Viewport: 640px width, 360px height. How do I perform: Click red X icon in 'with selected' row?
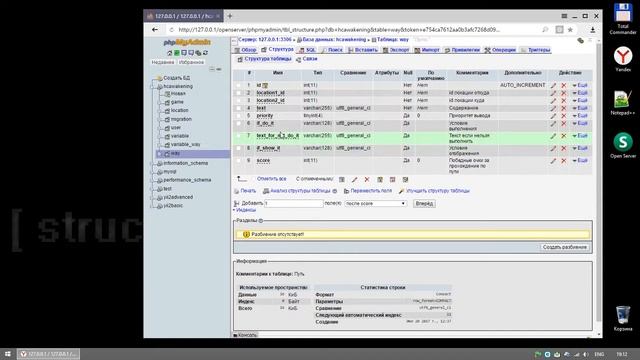367,180
